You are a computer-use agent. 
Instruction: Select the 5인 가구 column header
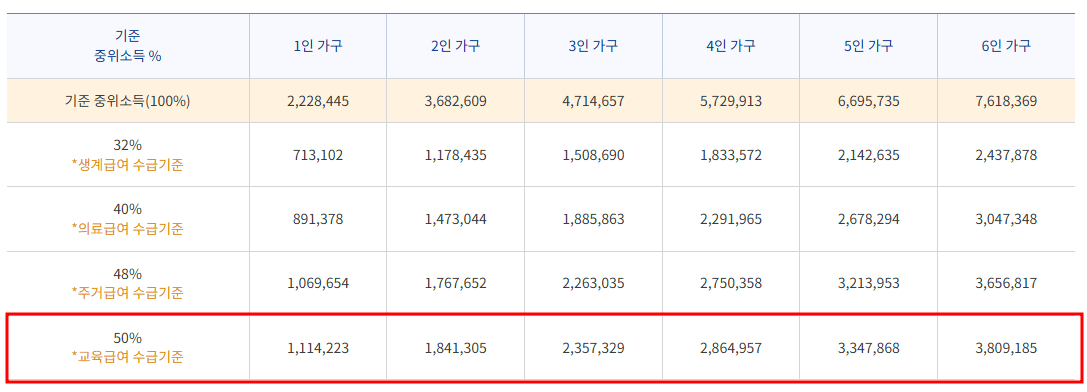pyautogui.click(x=869, y=46)
